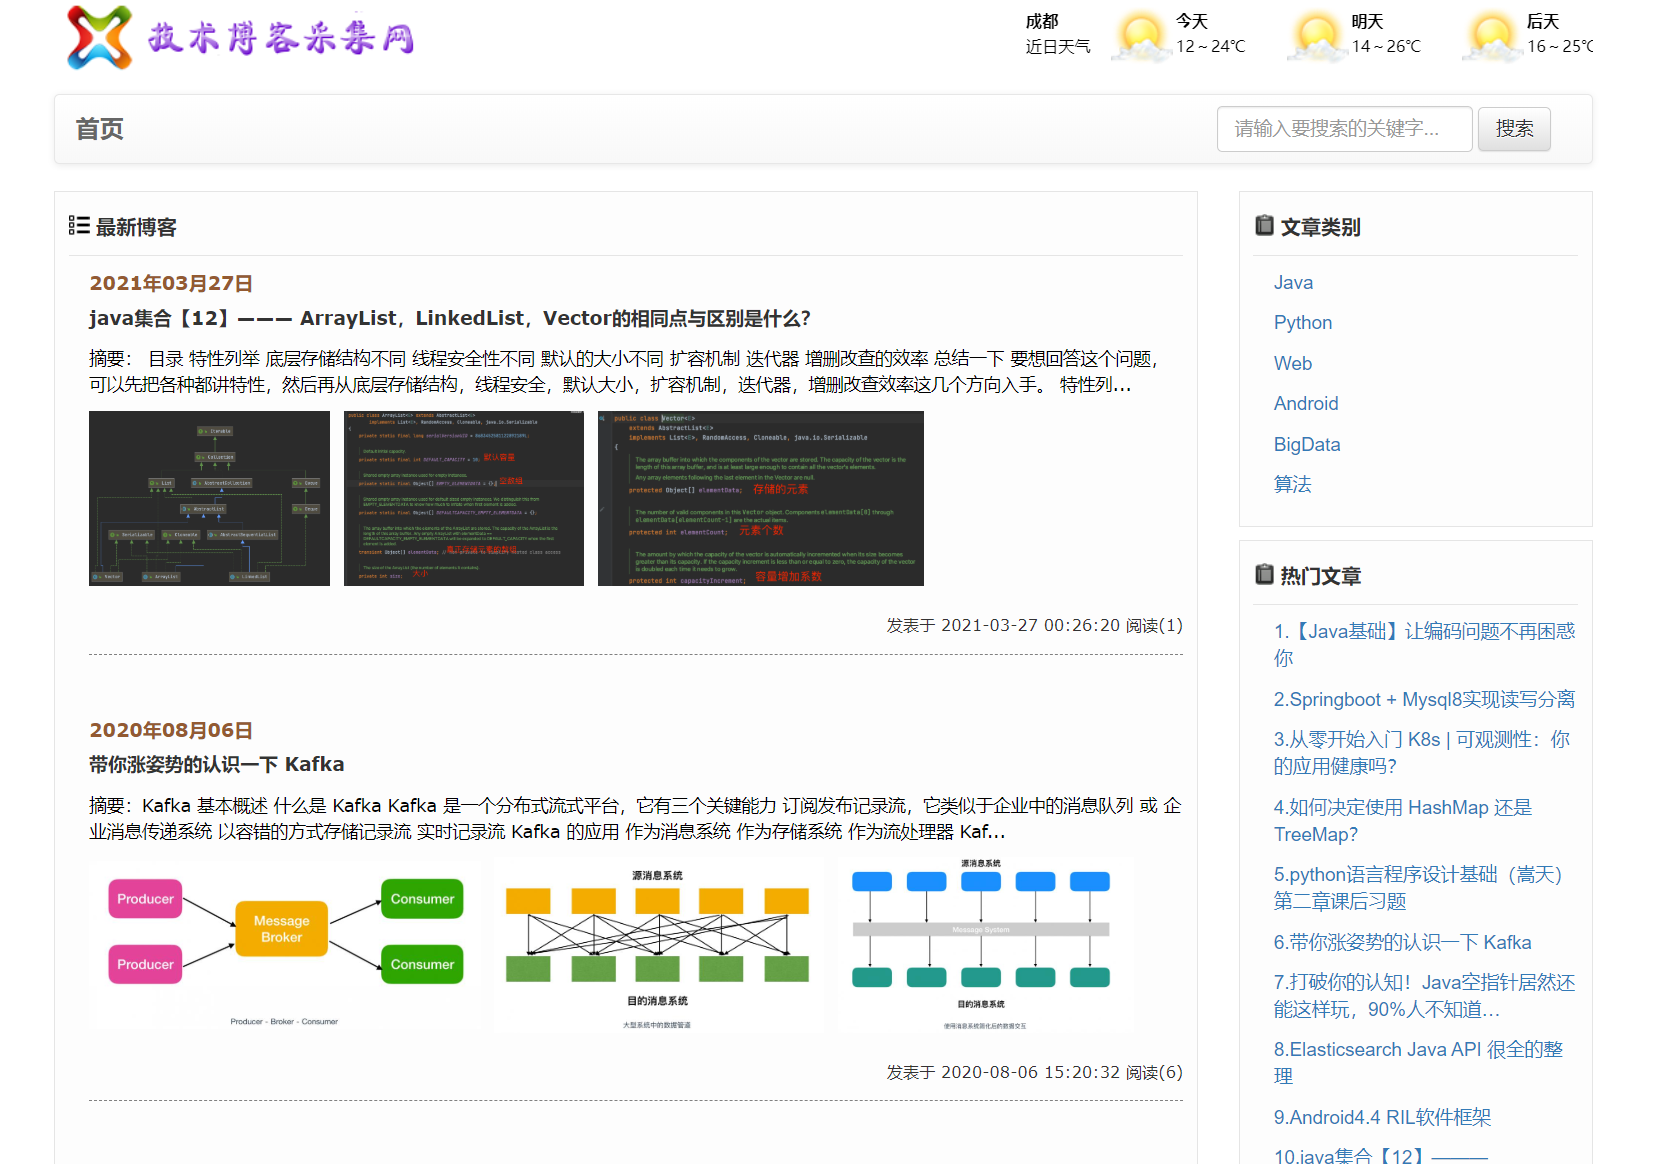This screenshot has height=1164, width=1668.
Task: Open hot article 10 java集合【12】
Action: pyautogui.click(x=1381, y=1155)
